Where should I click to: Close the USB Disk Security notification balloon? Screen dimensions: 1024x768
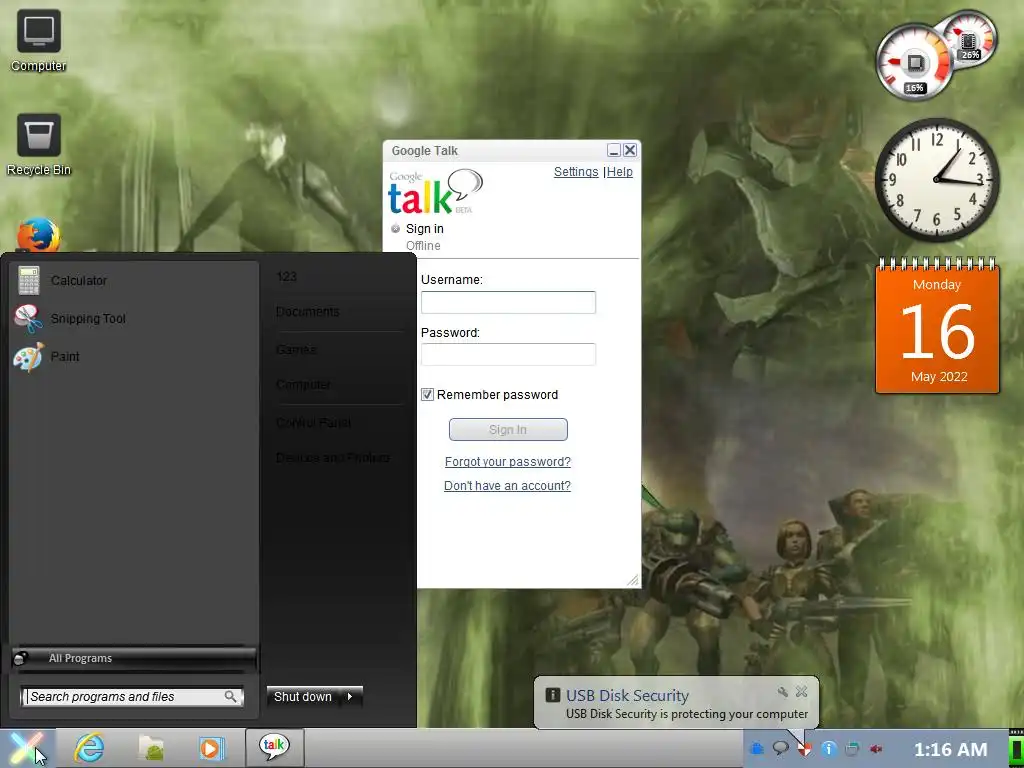801,691
